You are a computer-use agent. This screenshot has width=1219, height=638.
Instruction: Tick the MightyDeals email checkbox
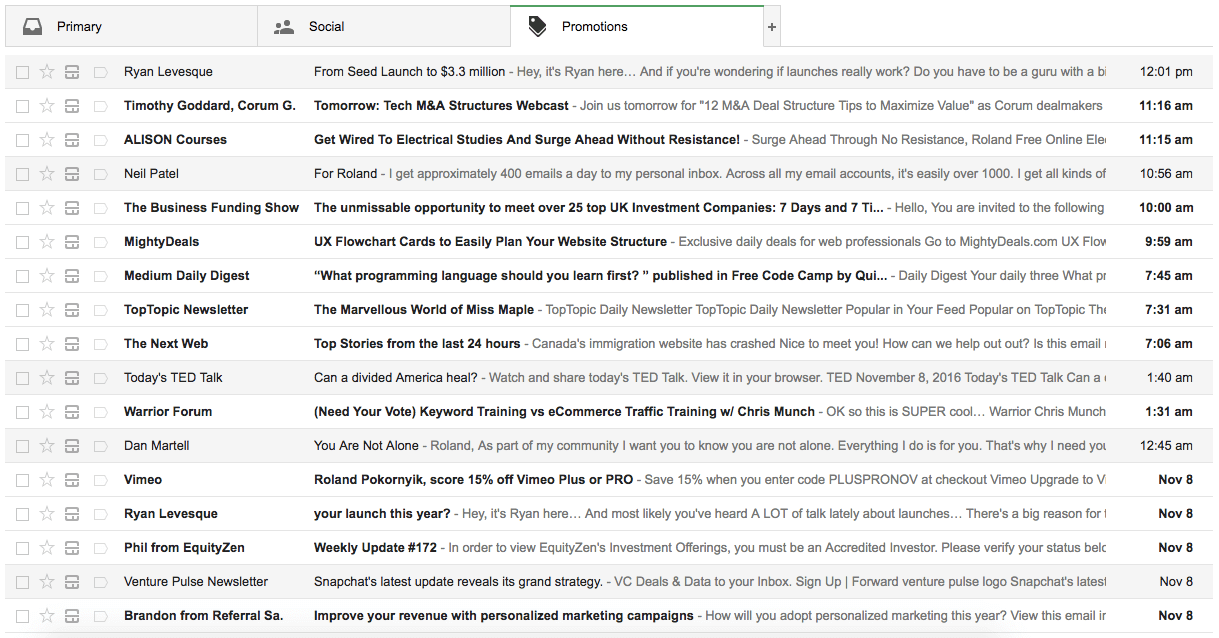(x=22, y=242)
